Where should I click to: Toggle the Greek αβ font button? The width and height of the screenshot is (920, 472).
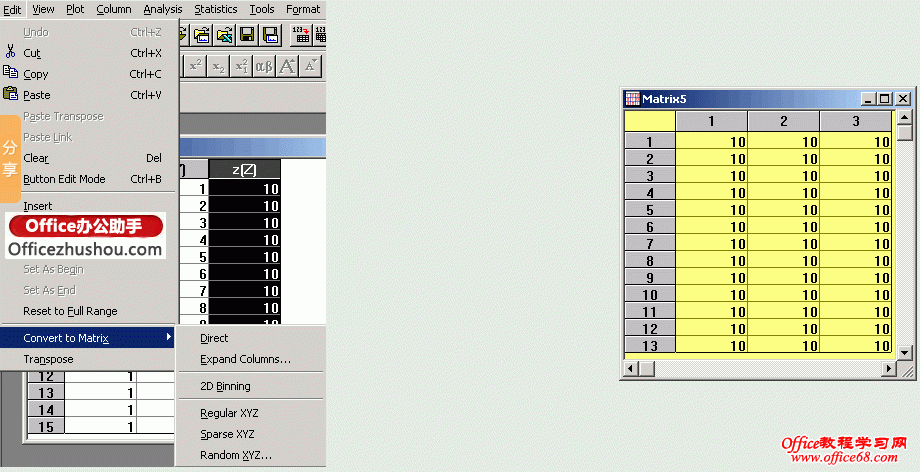(x=264, y=66)
